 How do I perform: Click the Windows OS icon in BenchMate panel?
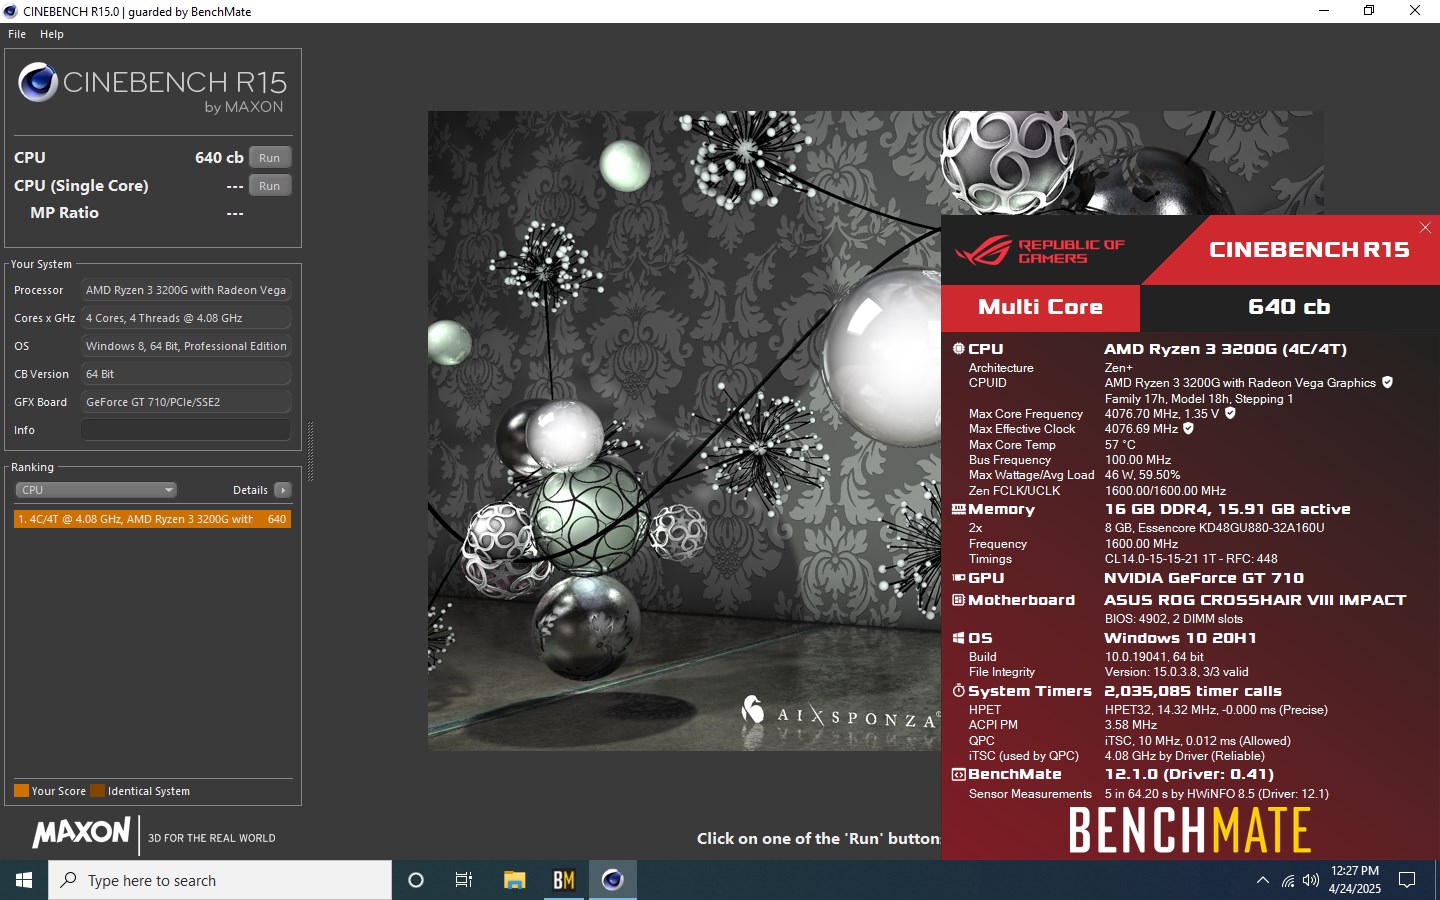[x=958, y=638]
